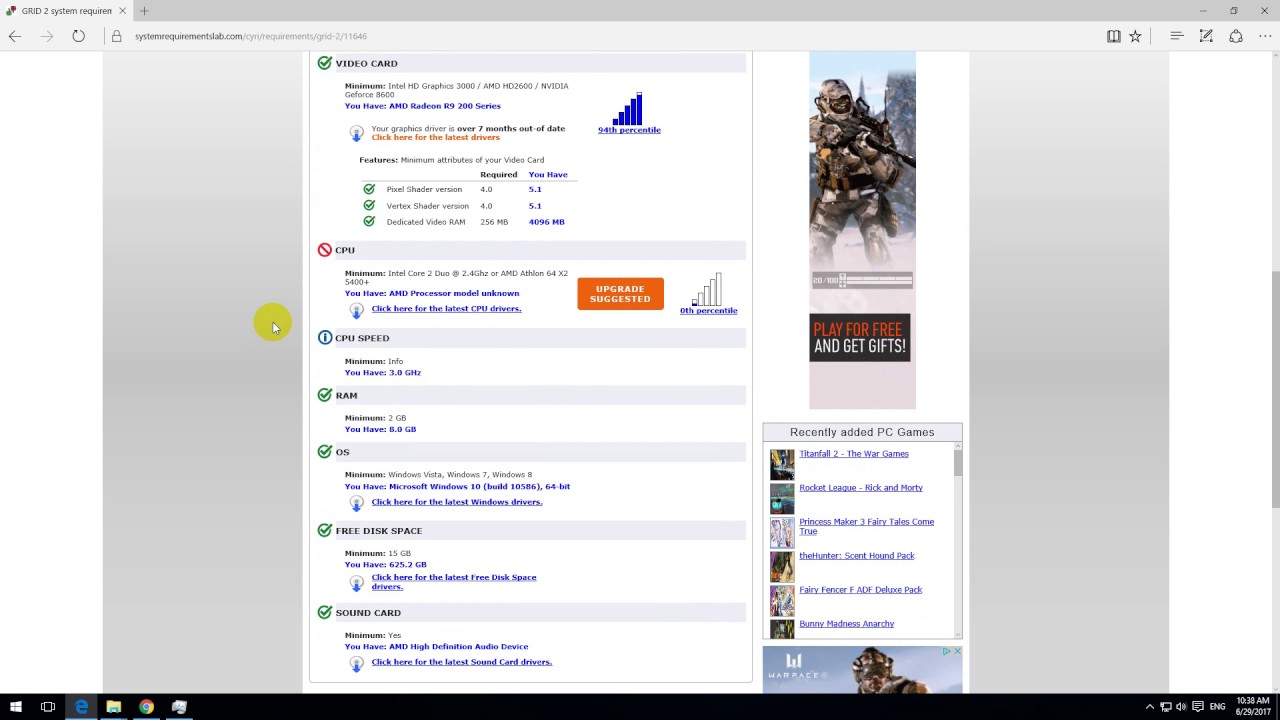Viewport: 1280px width, 720px height.
Task: Close the Warface ad with X icon
Action: tap(957, 651)
